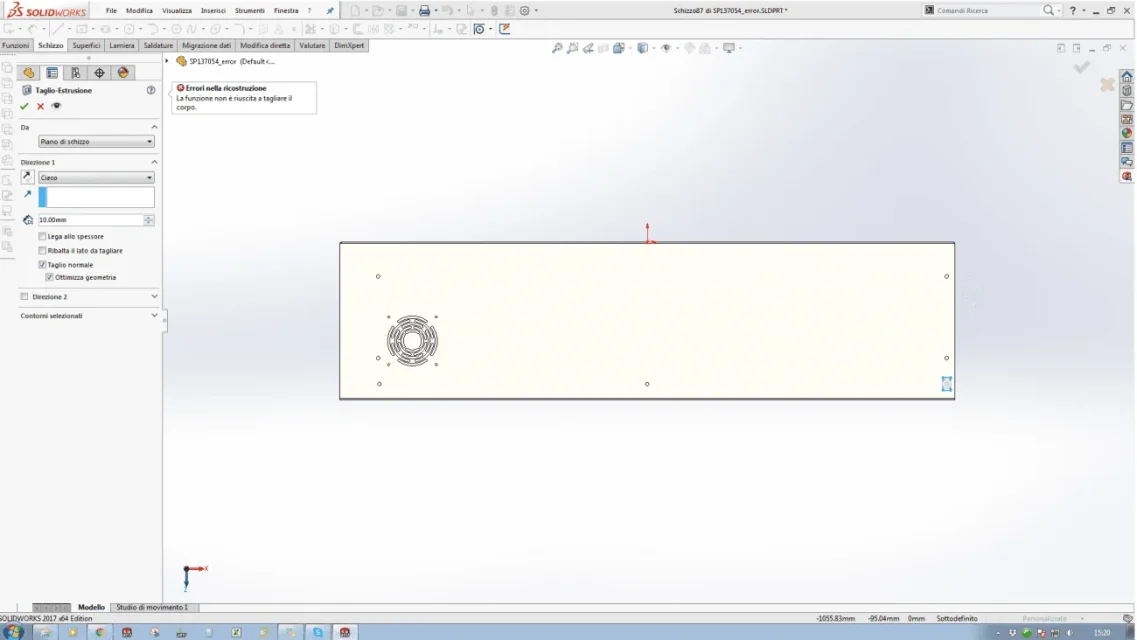Expand SP137054_error tree node

167,61
